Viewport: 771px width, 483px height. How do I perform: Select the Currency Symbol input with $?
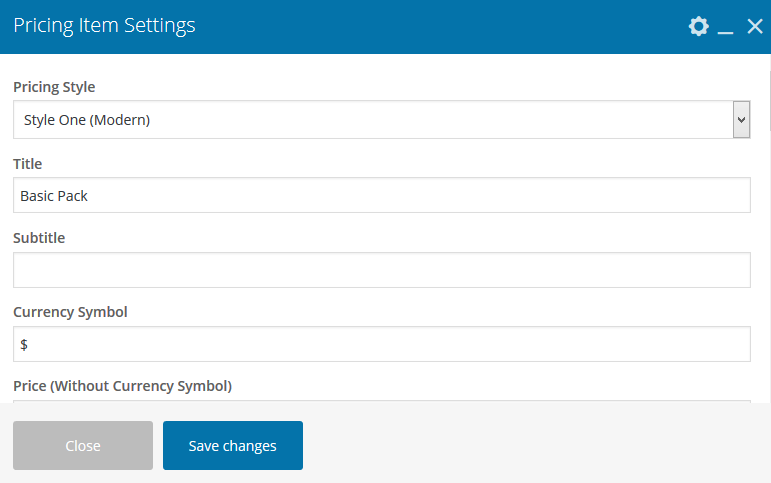(381, 344)
